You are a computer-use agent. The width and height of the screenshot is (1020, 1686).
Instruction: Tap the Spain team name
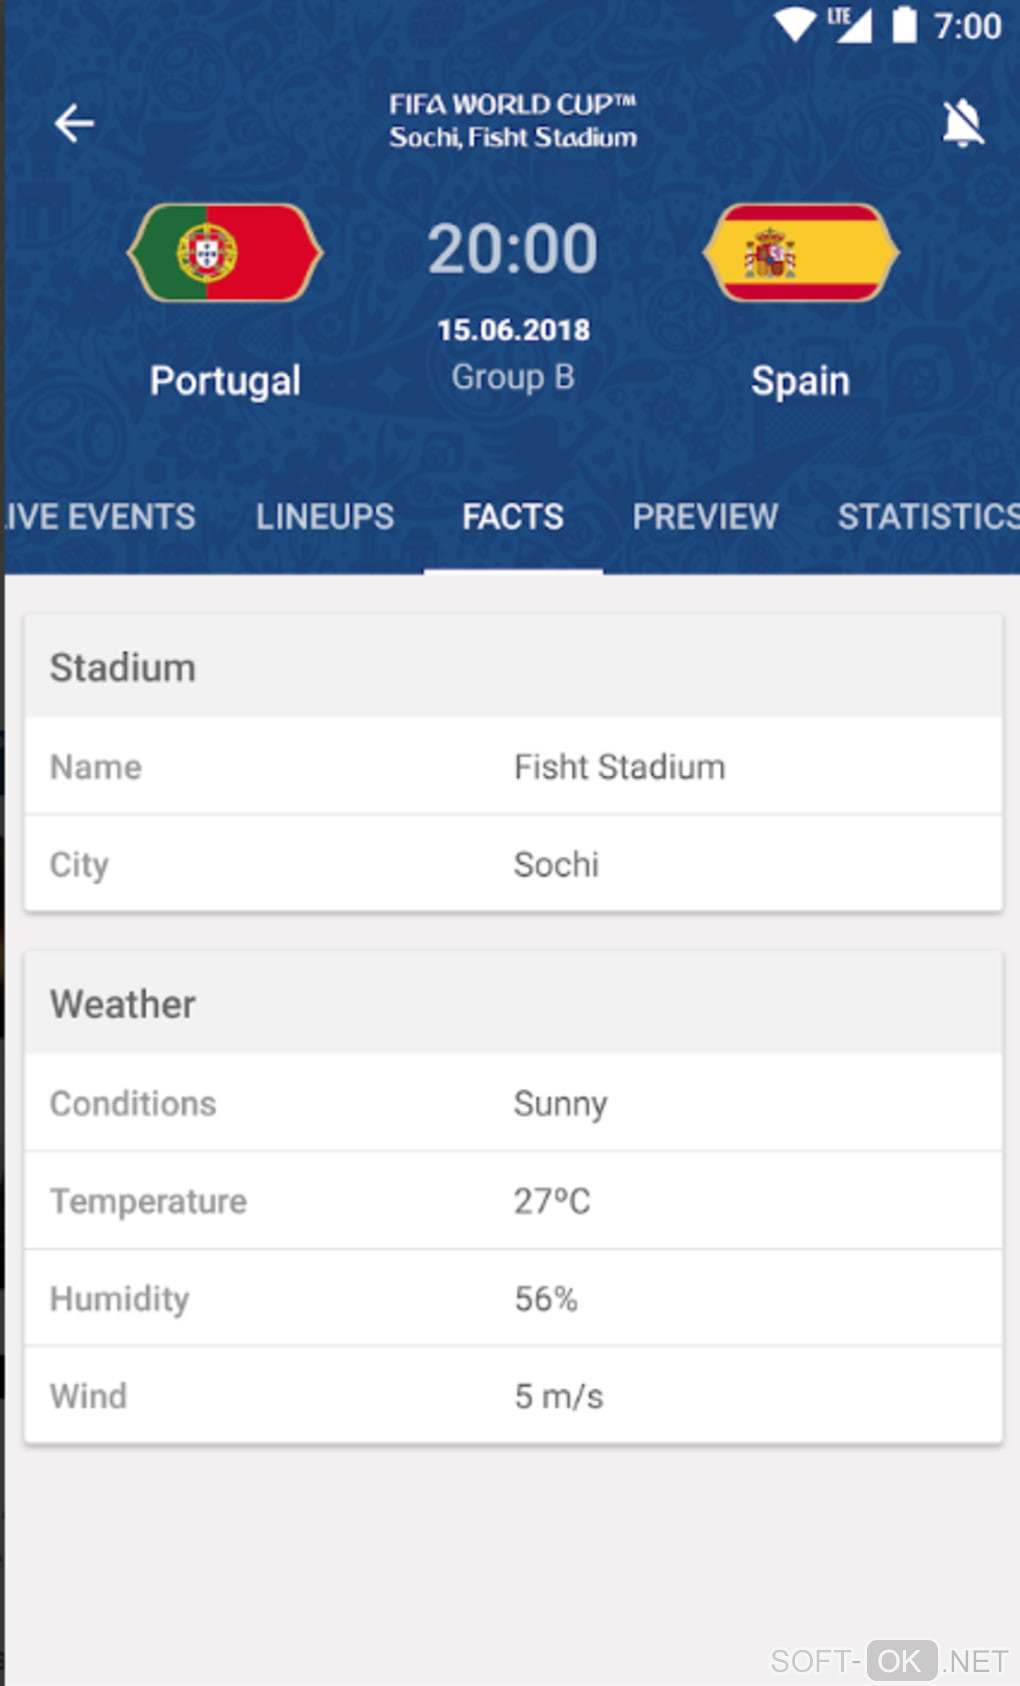800,381
